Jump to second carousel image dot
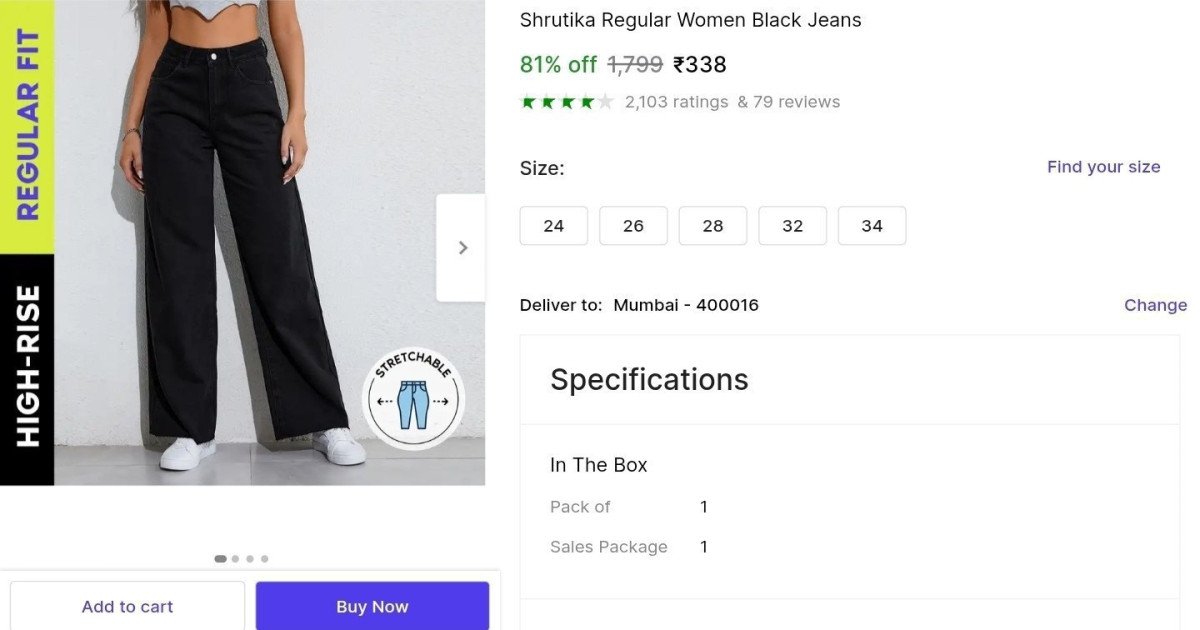Viewport: 1200px width, 630px height. (x=235, y=559)
